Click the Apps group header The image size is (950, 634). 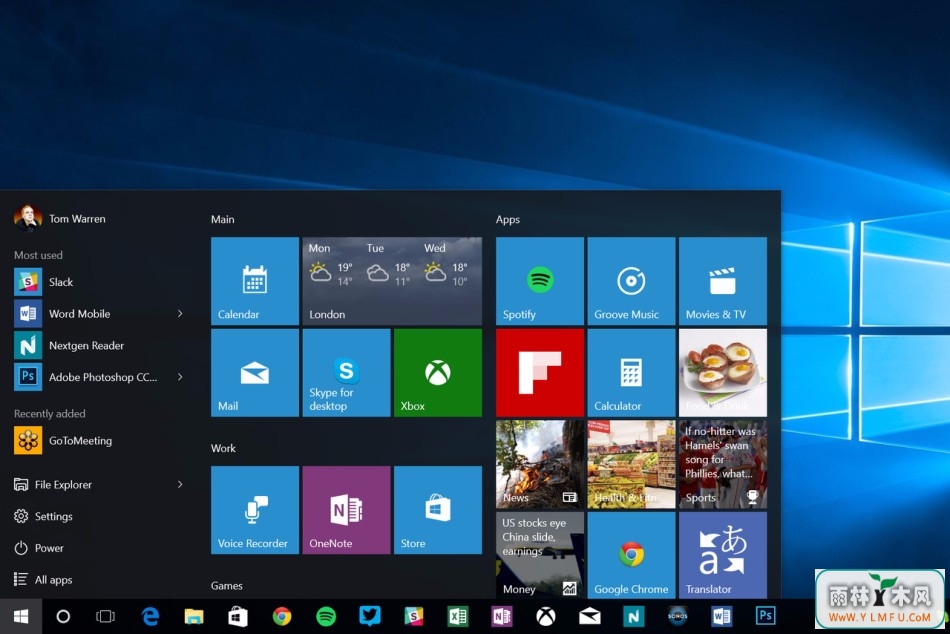pos(508,219)
